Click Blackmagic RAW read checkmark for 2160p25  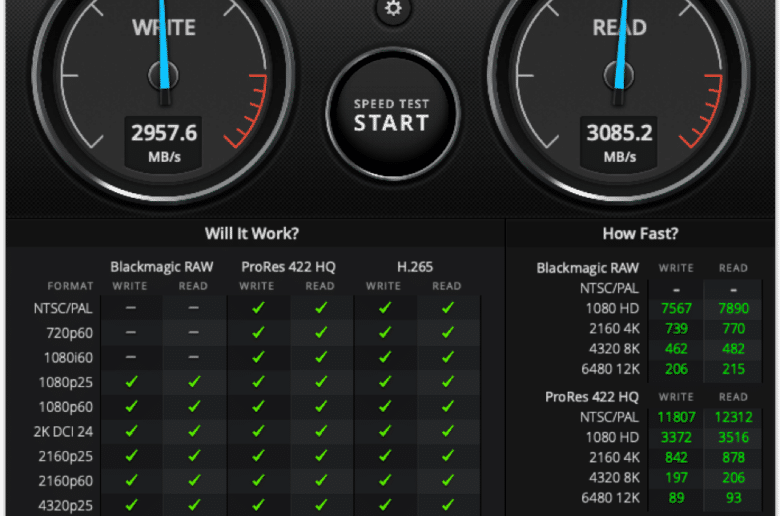click(194, 456)
